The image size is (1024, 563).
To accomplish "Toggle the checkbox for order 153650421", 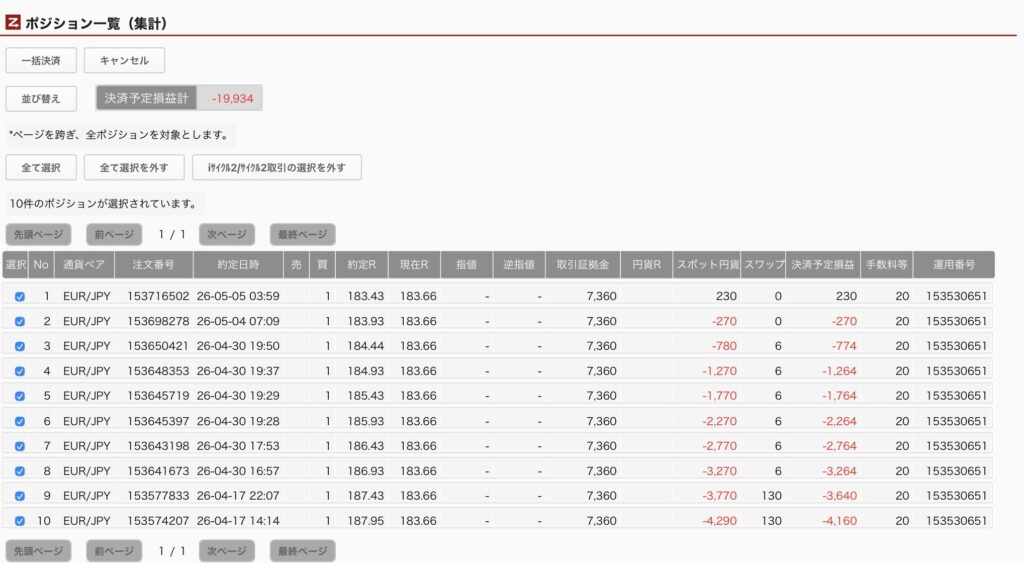I will click(20, 346).
